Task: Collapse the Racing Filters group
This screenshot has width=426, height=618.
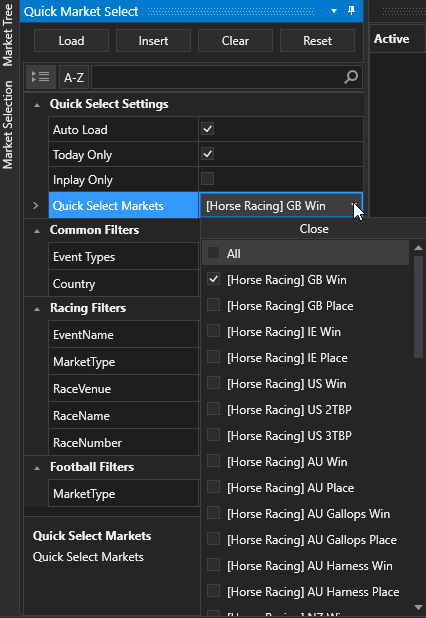Action: [37, 309]
